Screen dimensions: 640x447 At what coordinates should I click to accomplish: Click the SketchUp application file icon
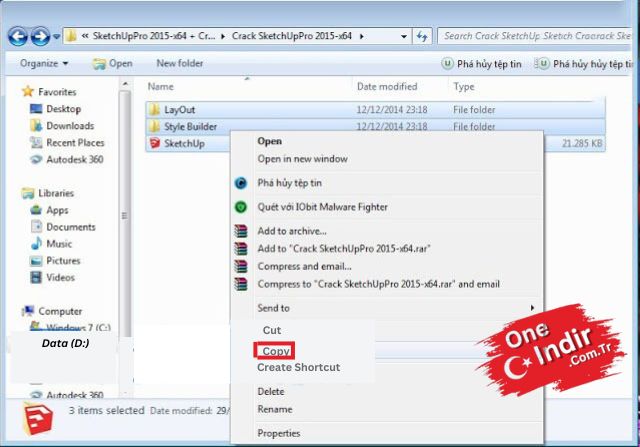153,144
